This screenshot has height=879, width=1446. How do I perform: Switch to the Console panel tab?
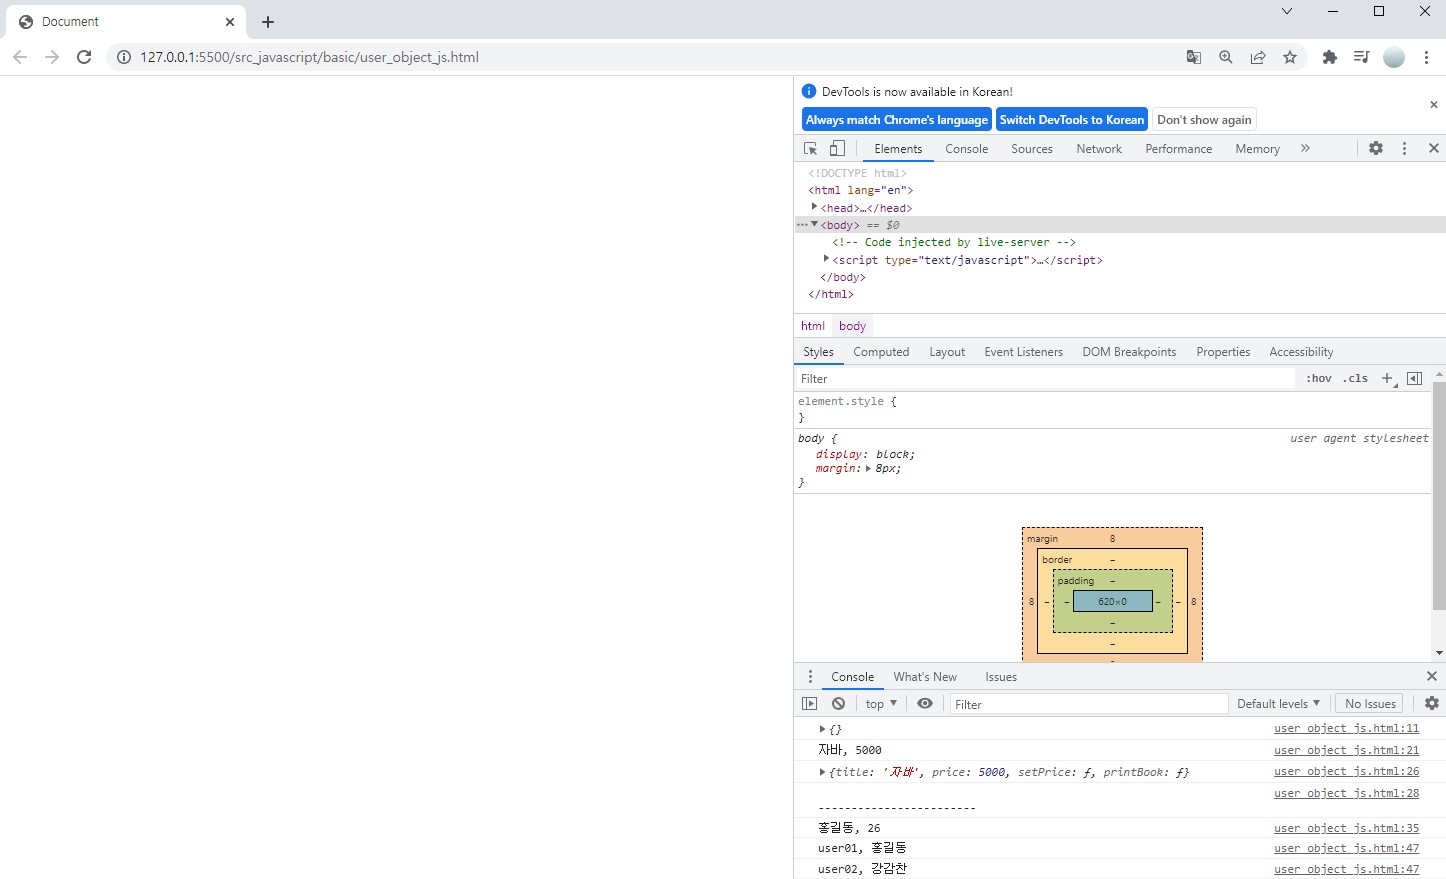(x=967, y=149)
